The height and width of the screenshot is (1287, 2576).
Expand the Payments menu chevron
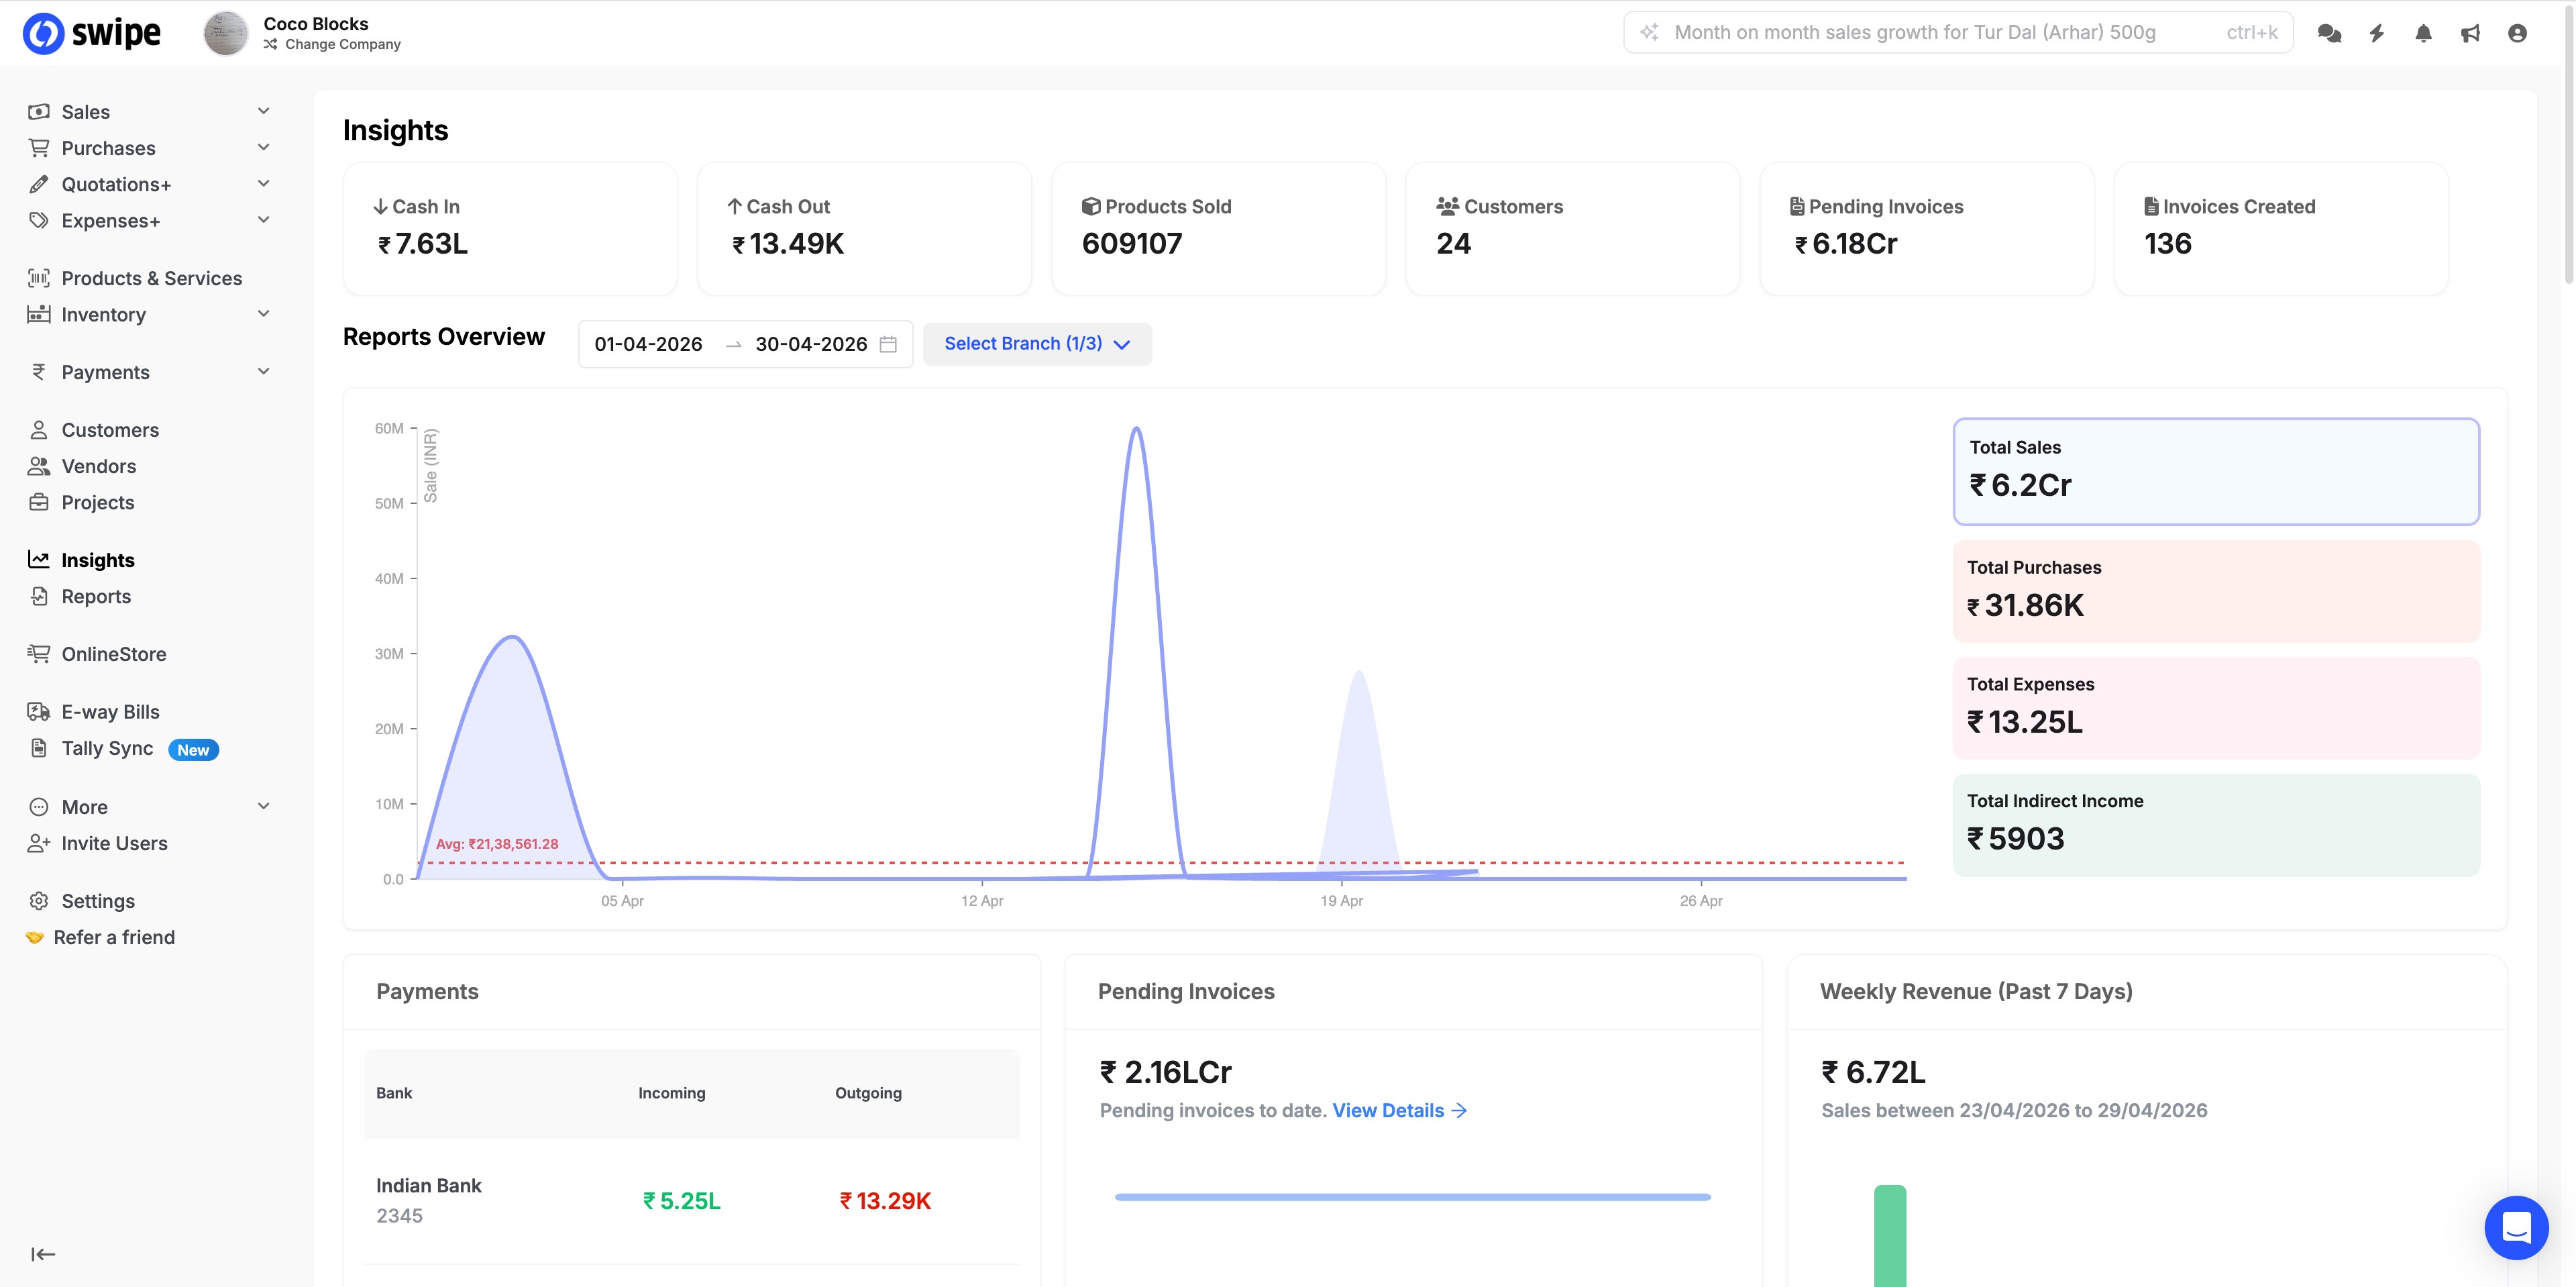click(264, 371)
